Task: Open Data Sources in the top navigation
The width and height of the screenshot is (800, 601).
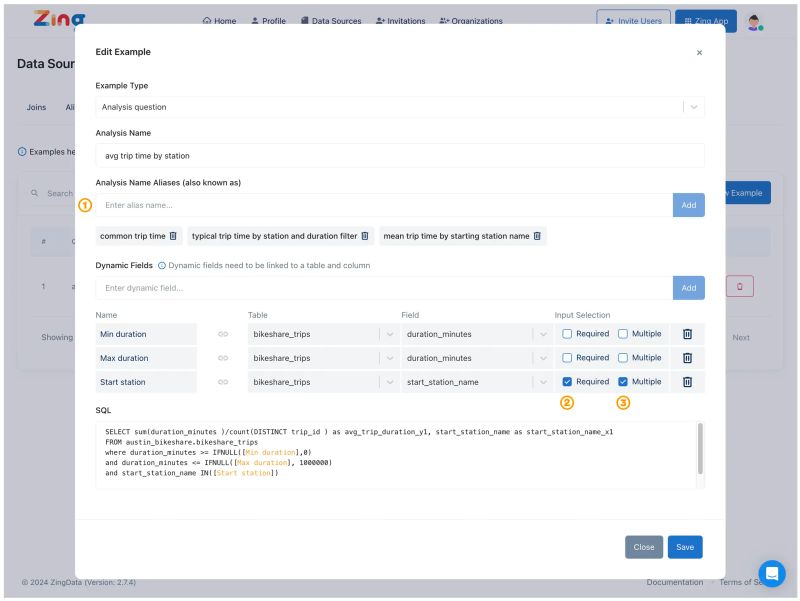Action: click(331, 21)
